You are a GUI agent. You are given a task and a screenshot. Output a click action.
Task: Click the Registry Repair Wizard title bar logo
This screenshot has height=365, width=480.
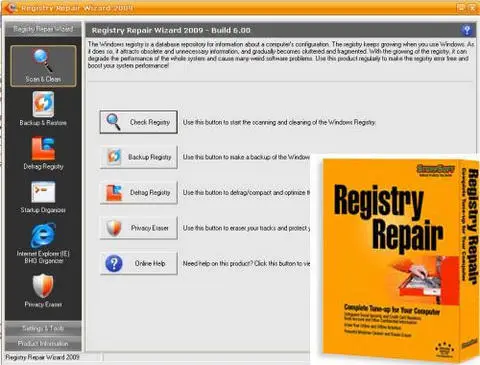[x=12, y=7]
